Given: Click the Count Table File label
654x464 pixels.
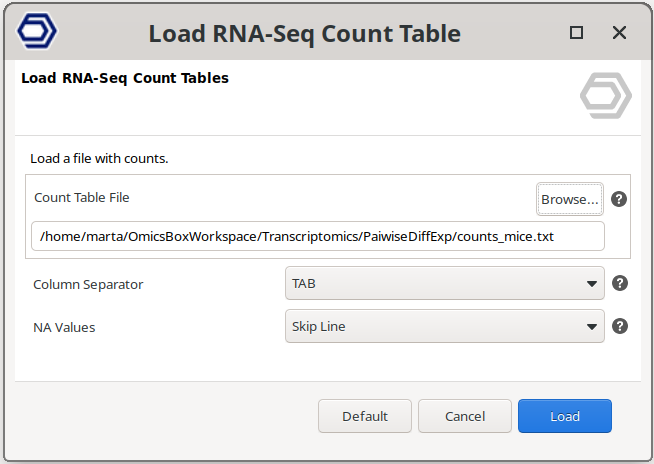Looking at the screenshot, I should pos(82,198).
